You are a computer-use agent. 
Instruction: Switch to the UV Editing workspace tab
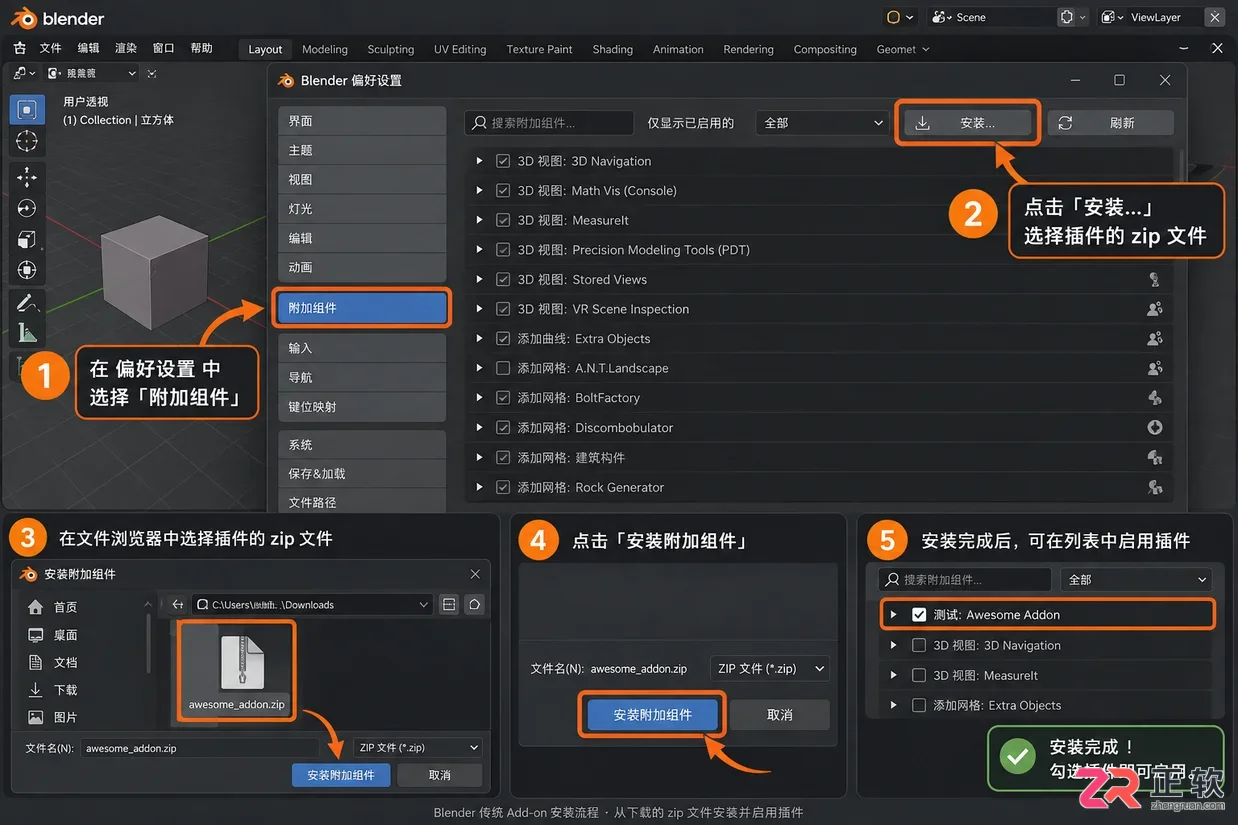pos(460,49)
